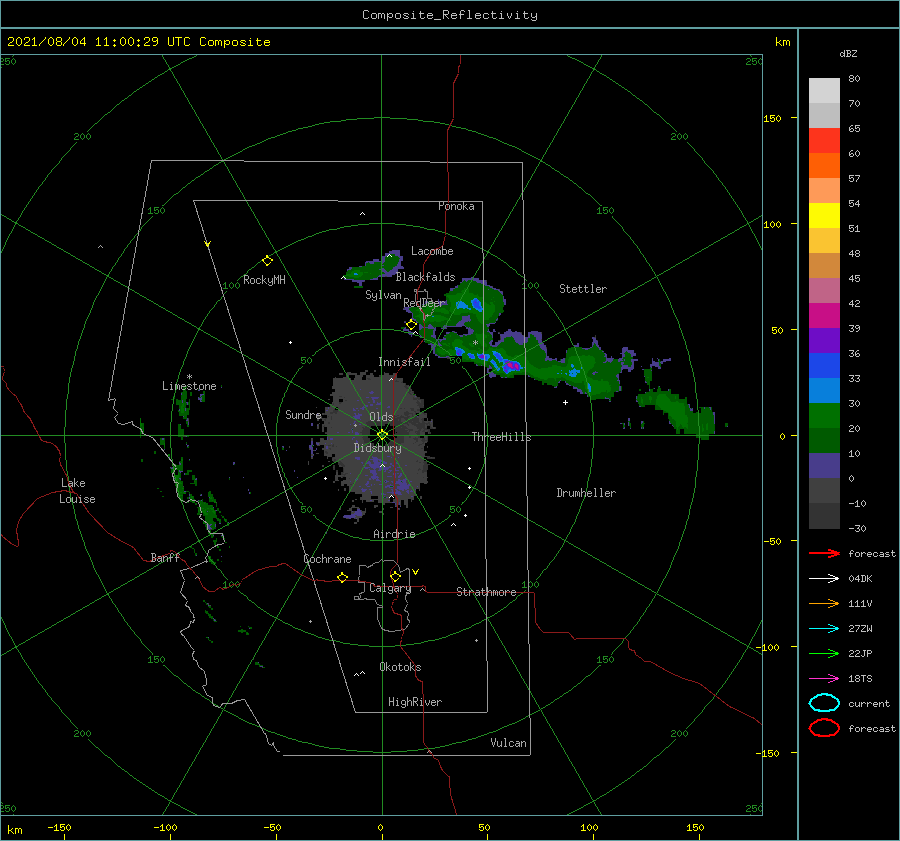Click the dBZ legend heading

pyautogui.click(x=848, y=53)
